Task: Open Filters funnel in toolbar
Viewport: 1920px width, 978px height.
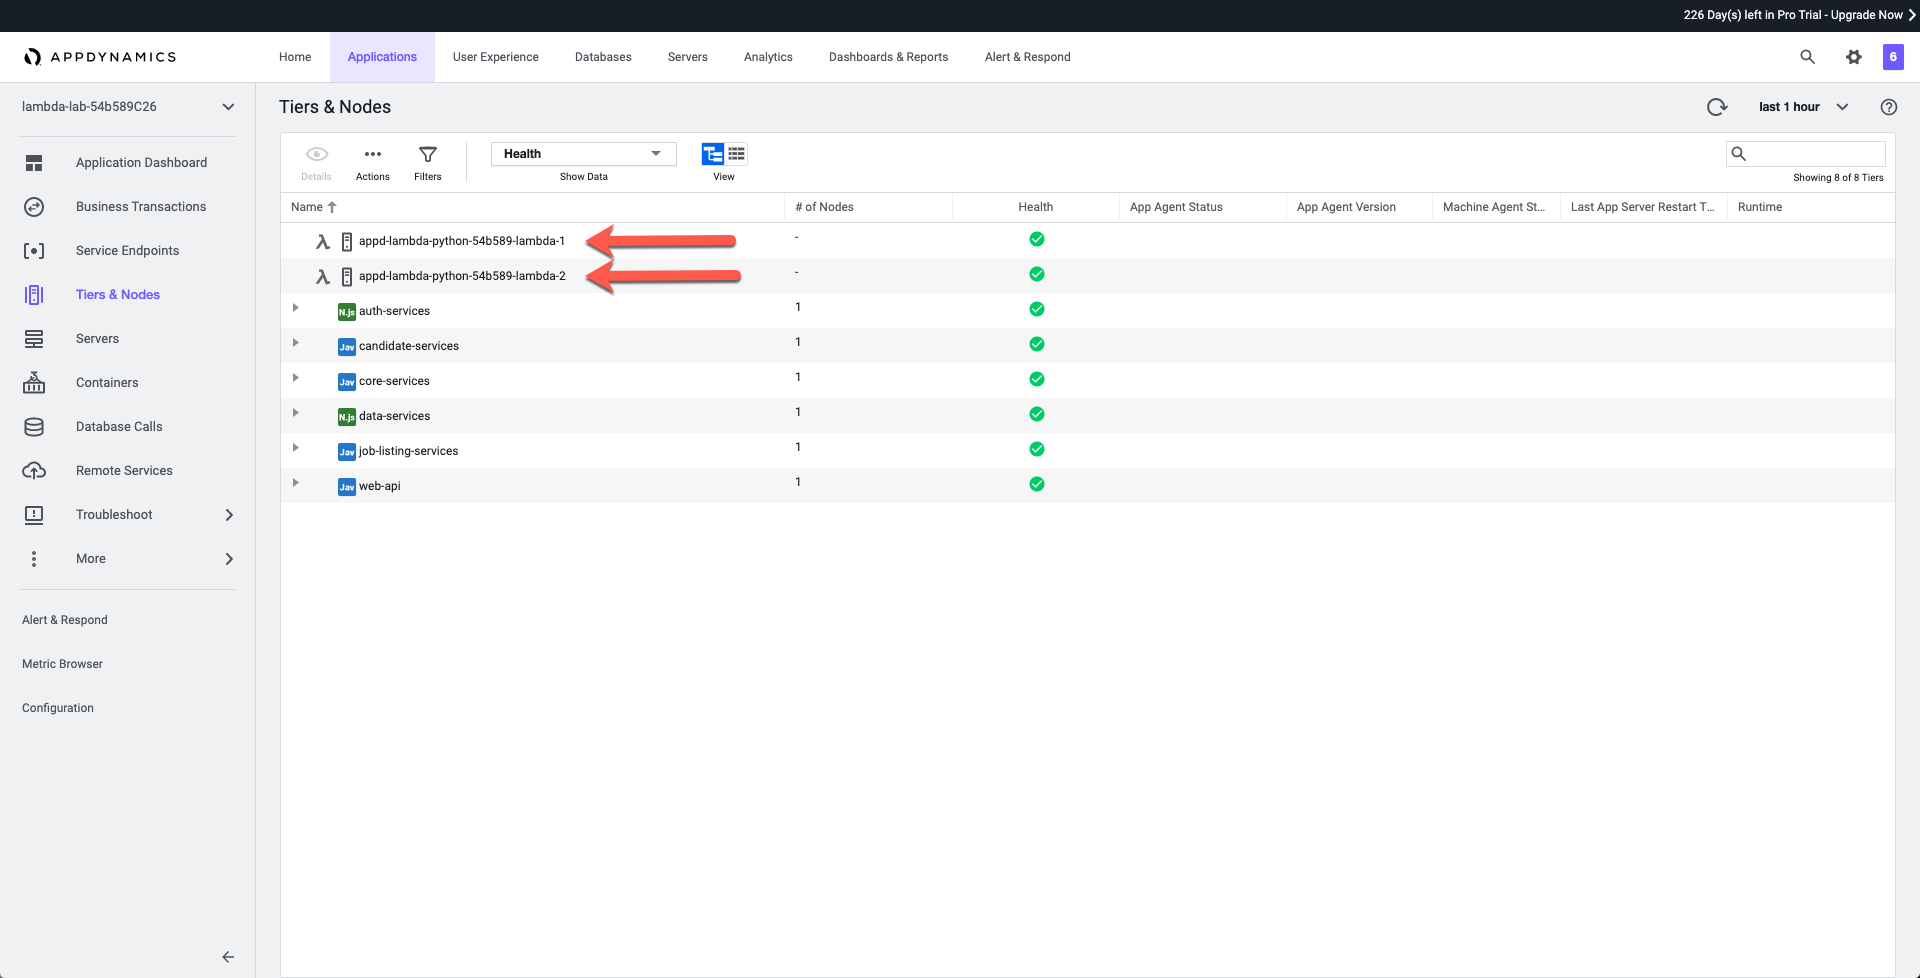Action: tap(427, 155)
